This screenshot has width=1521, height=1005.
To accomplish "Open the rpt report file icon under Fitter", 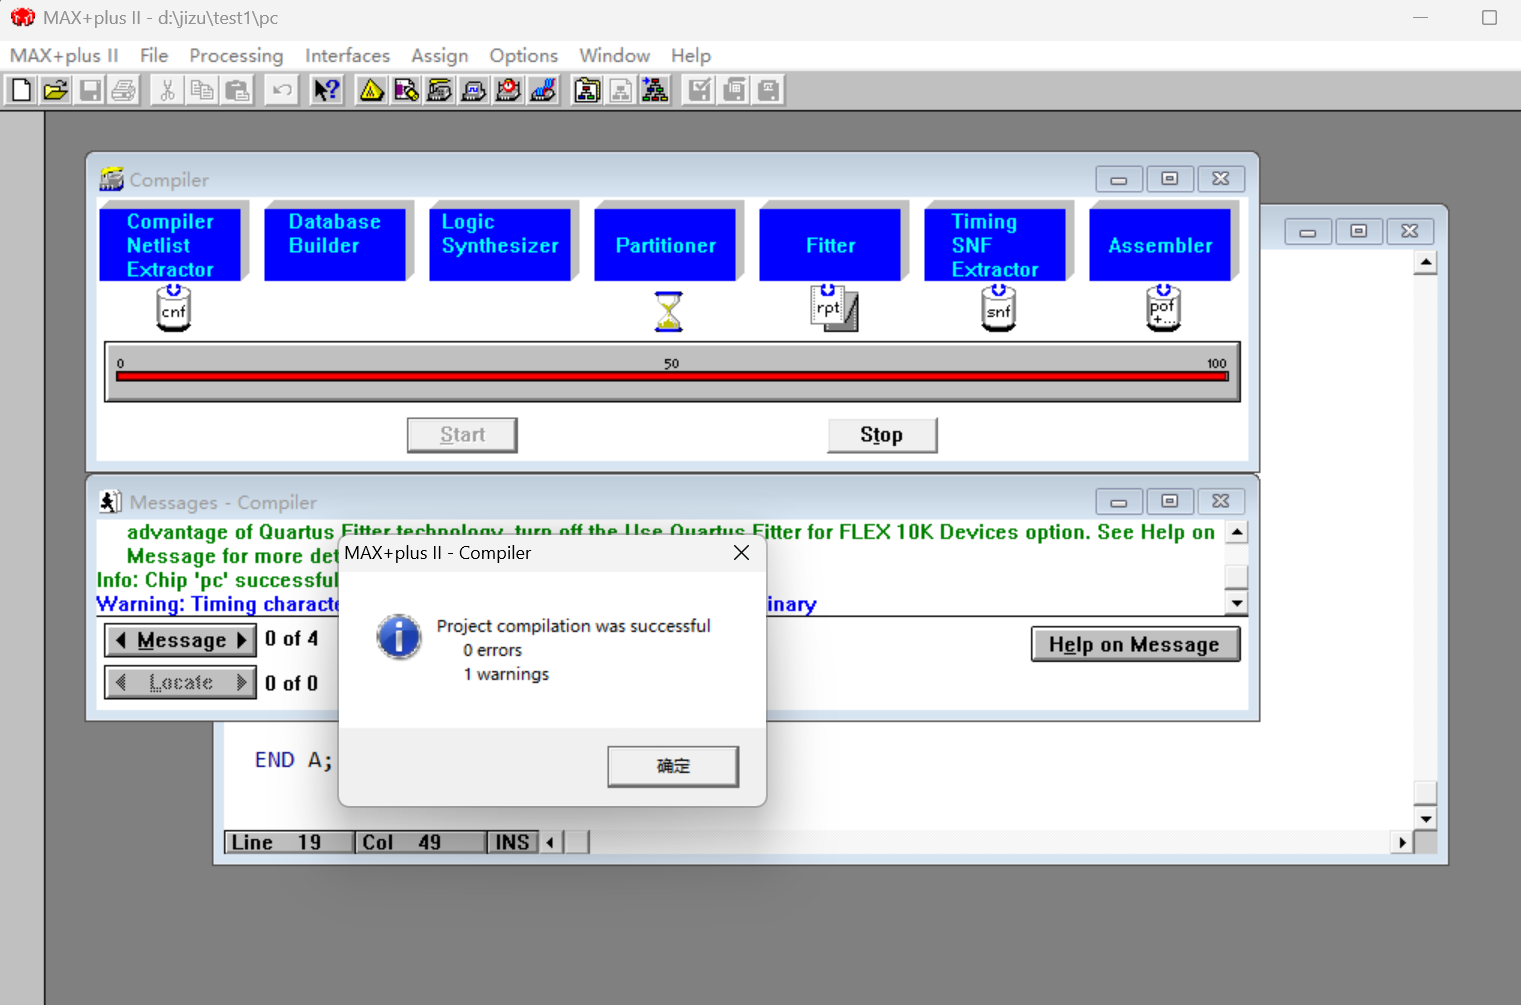I will (x=834, y=307).
